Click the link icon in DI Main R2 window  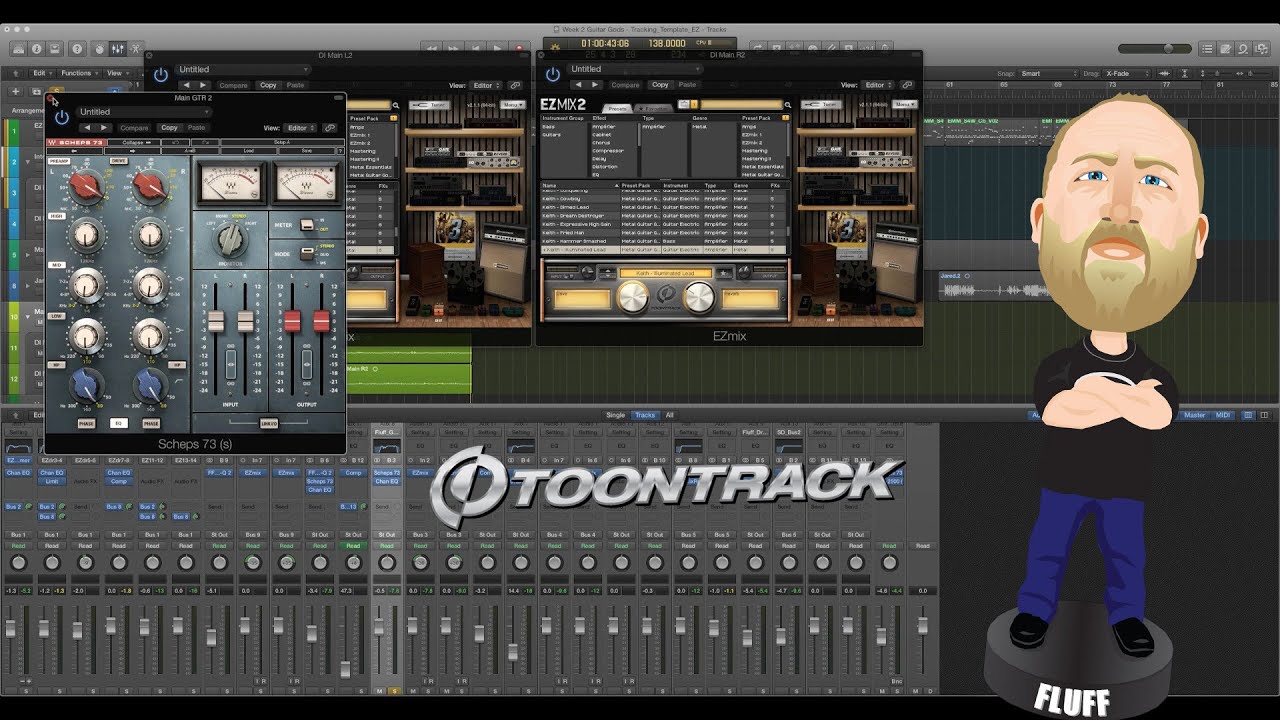pos(907,85)
